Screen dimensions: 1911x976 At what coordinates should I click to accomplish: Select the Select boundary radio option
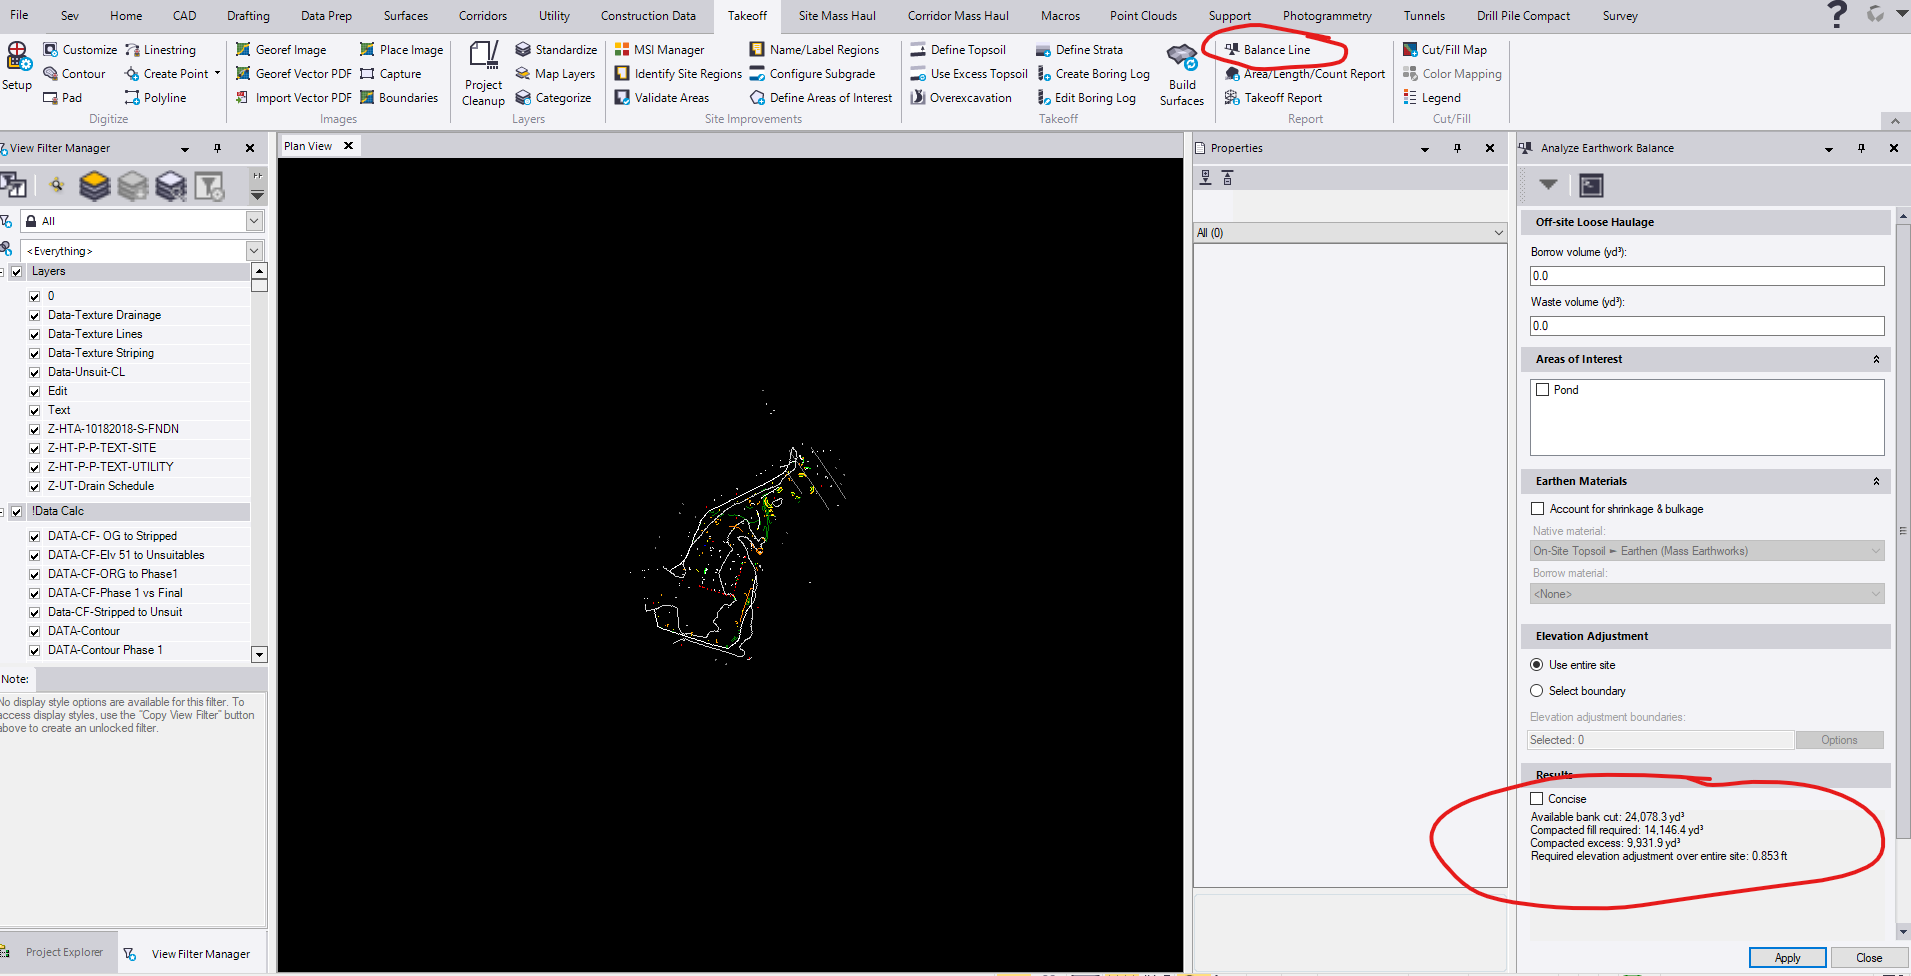click(x=1537, y=690)
